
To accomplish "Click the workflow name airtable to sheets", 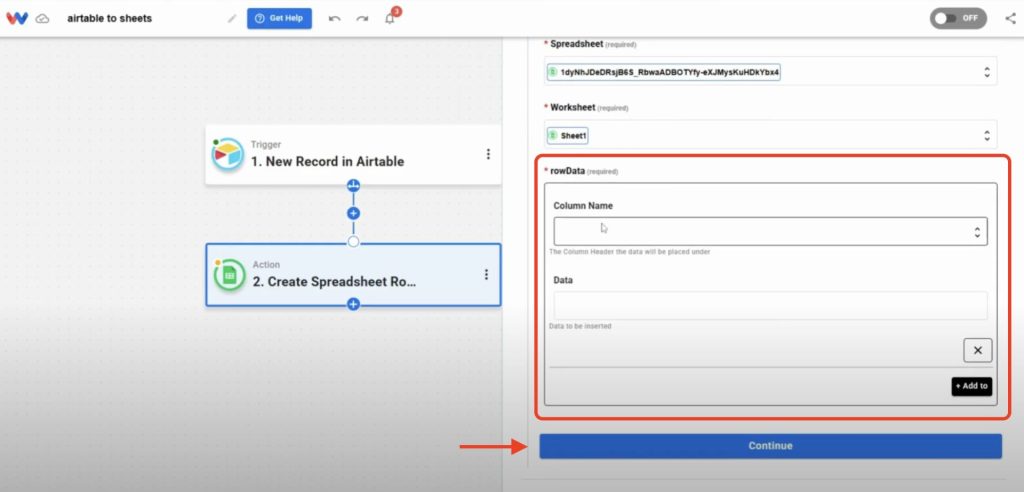I will point(110,18).
